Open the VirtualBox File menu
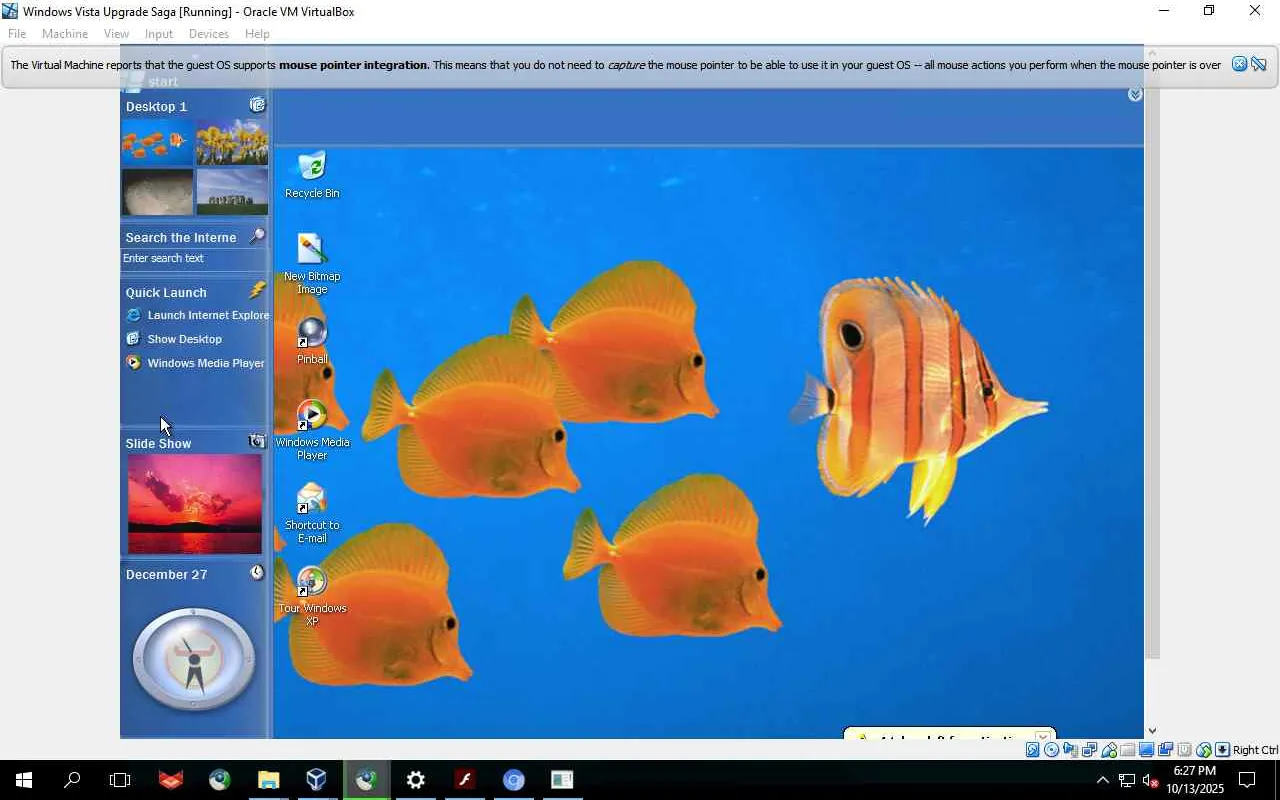The image size is (1280, 800). point(17,33)
